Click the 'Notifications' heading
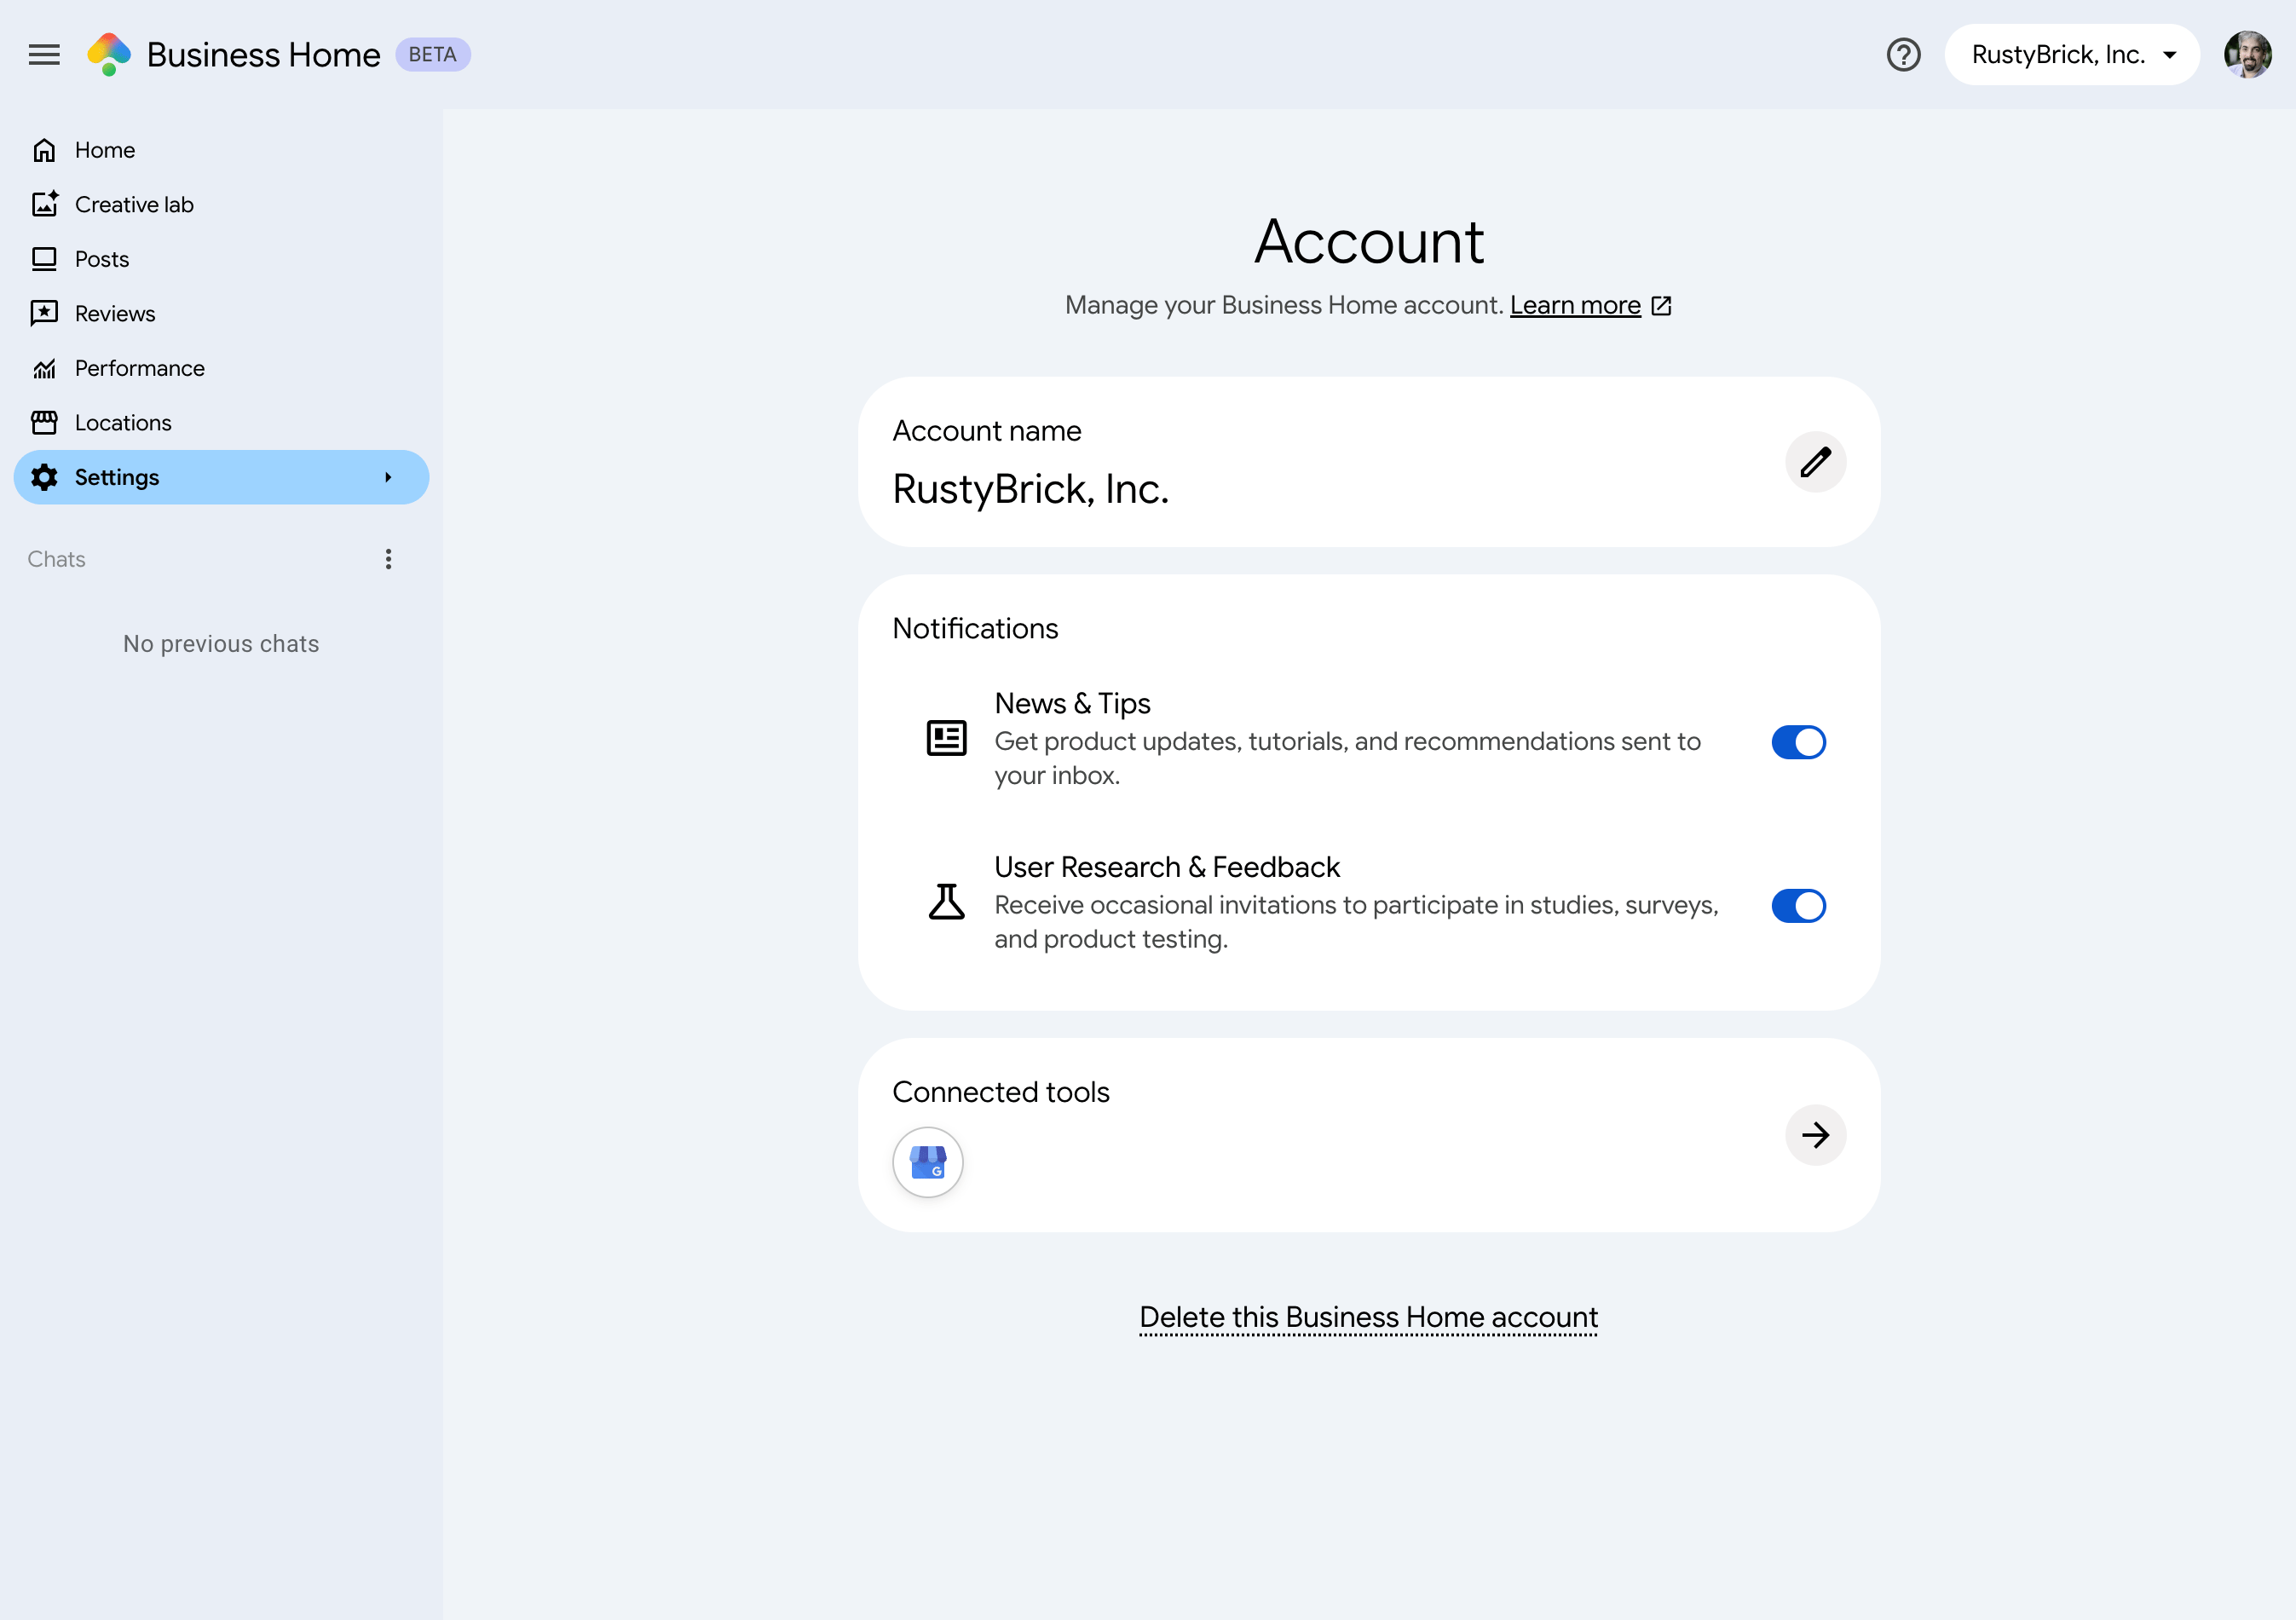The image size is (2296, 1620). pyautogui.click(x=975, y=628)
